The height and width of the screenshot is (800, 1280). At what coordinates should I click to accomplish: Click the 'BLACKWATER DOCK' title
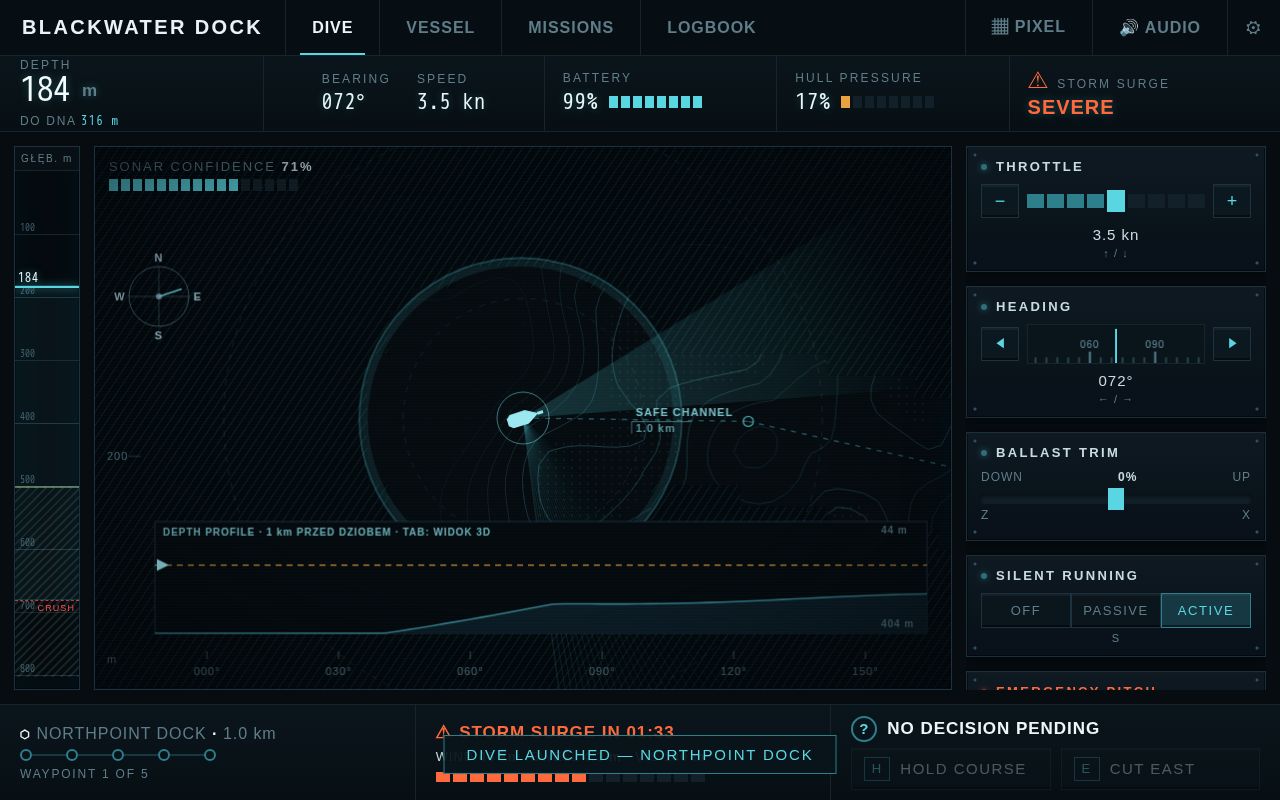(142, 27)
